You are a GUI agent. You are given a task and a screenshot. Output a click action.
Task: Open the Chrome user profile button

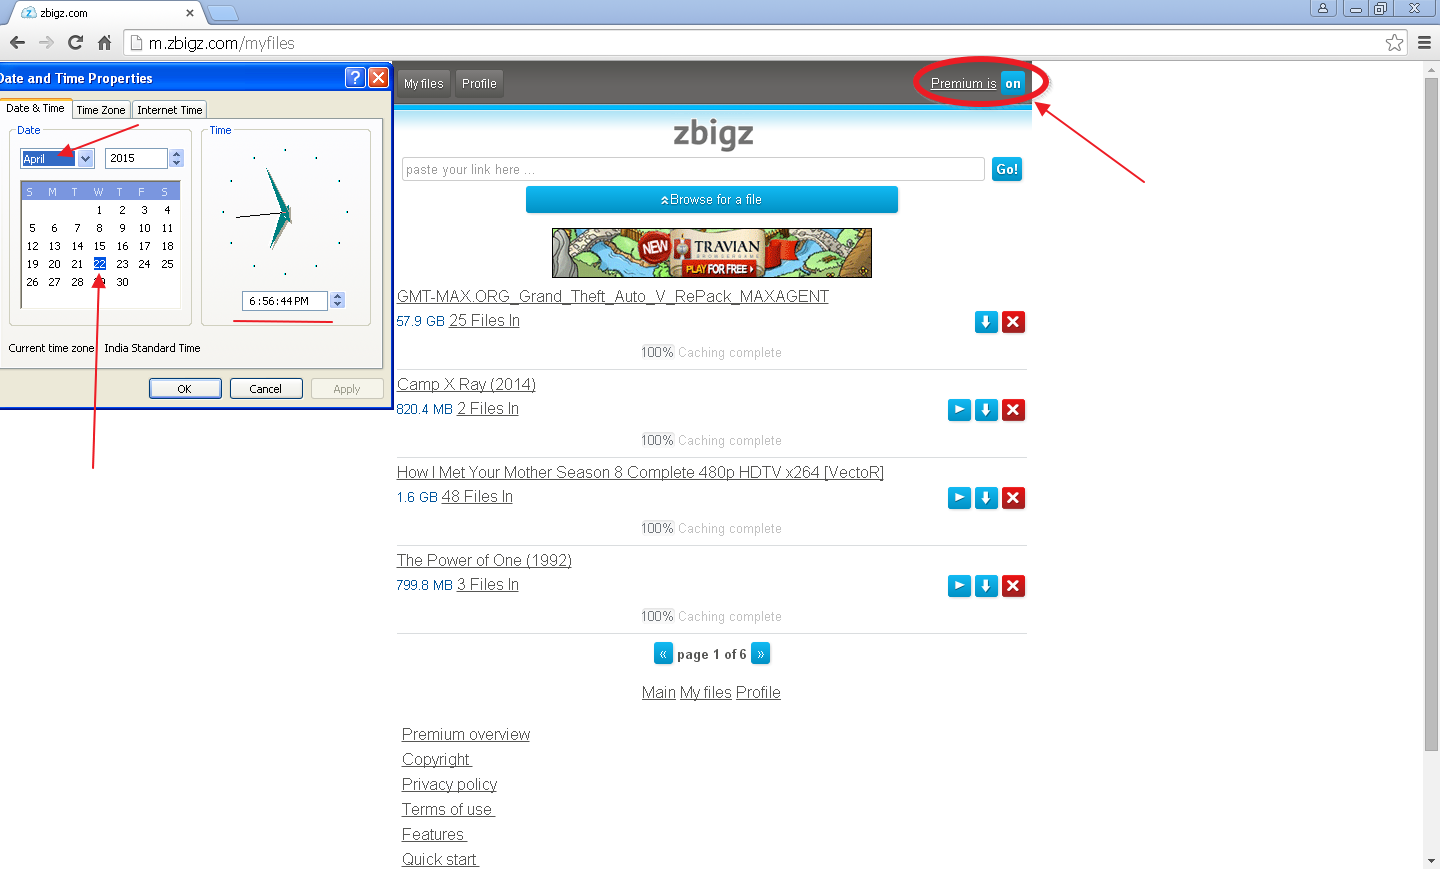pyautogui.click(x=1322, y=8)
